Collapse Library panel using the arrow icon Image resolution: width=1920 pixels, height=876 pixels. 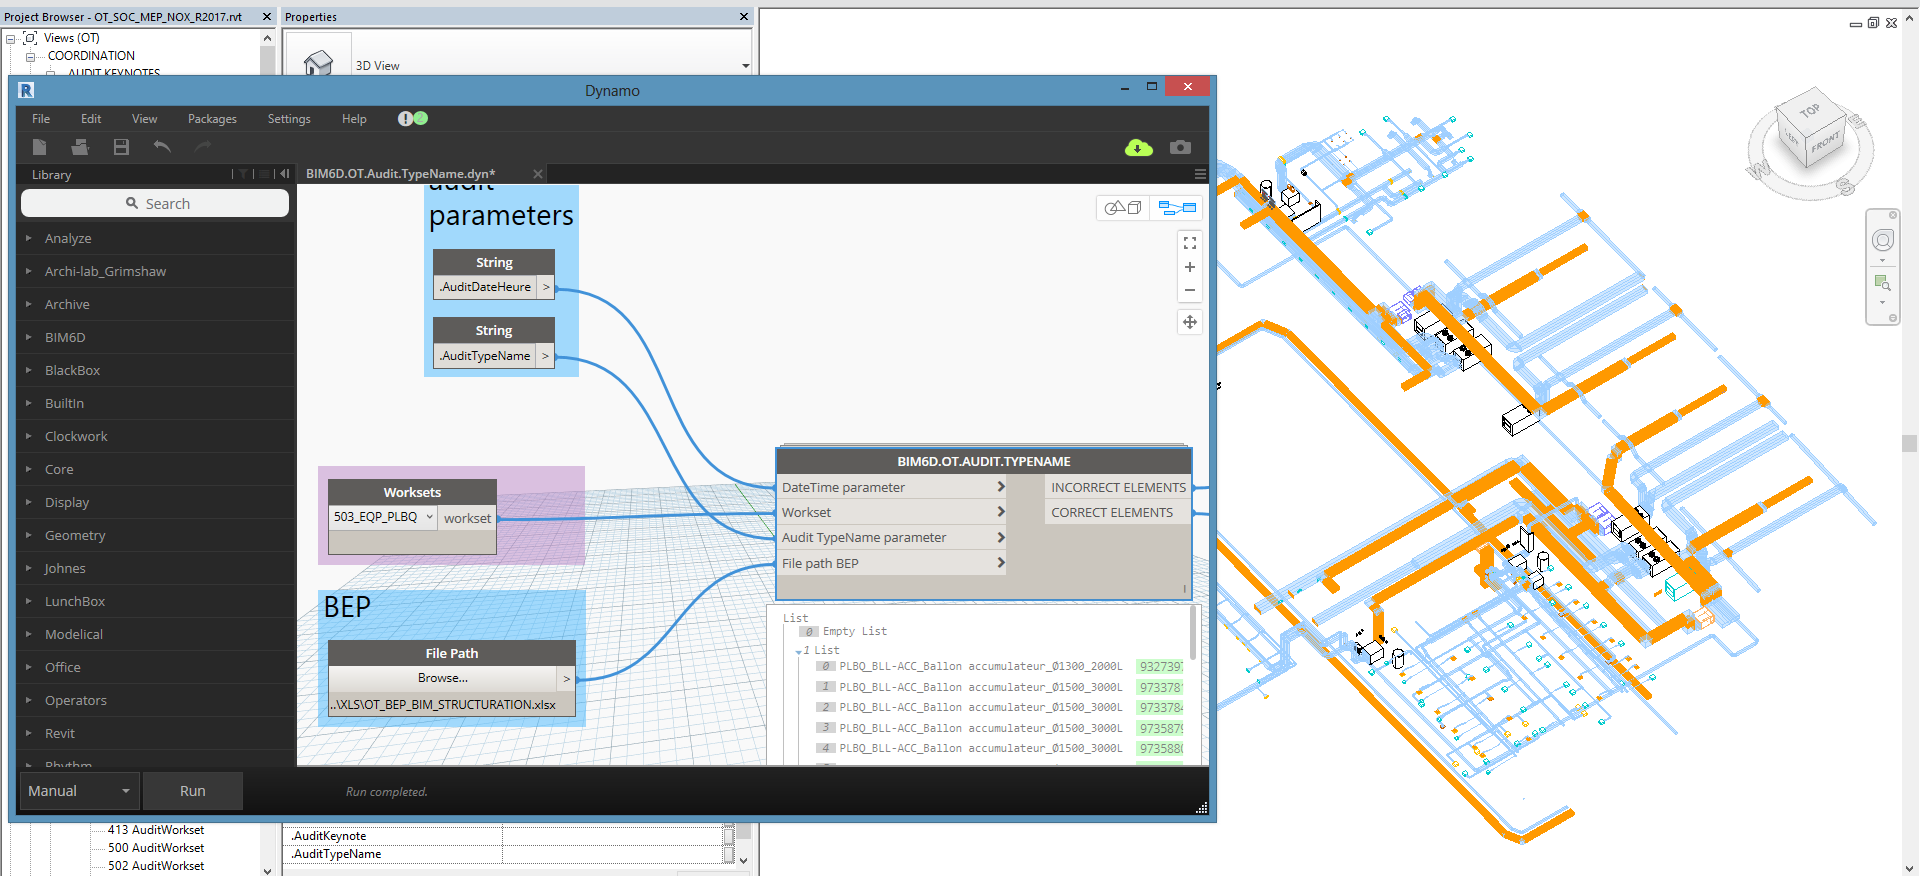click(285, 174)
